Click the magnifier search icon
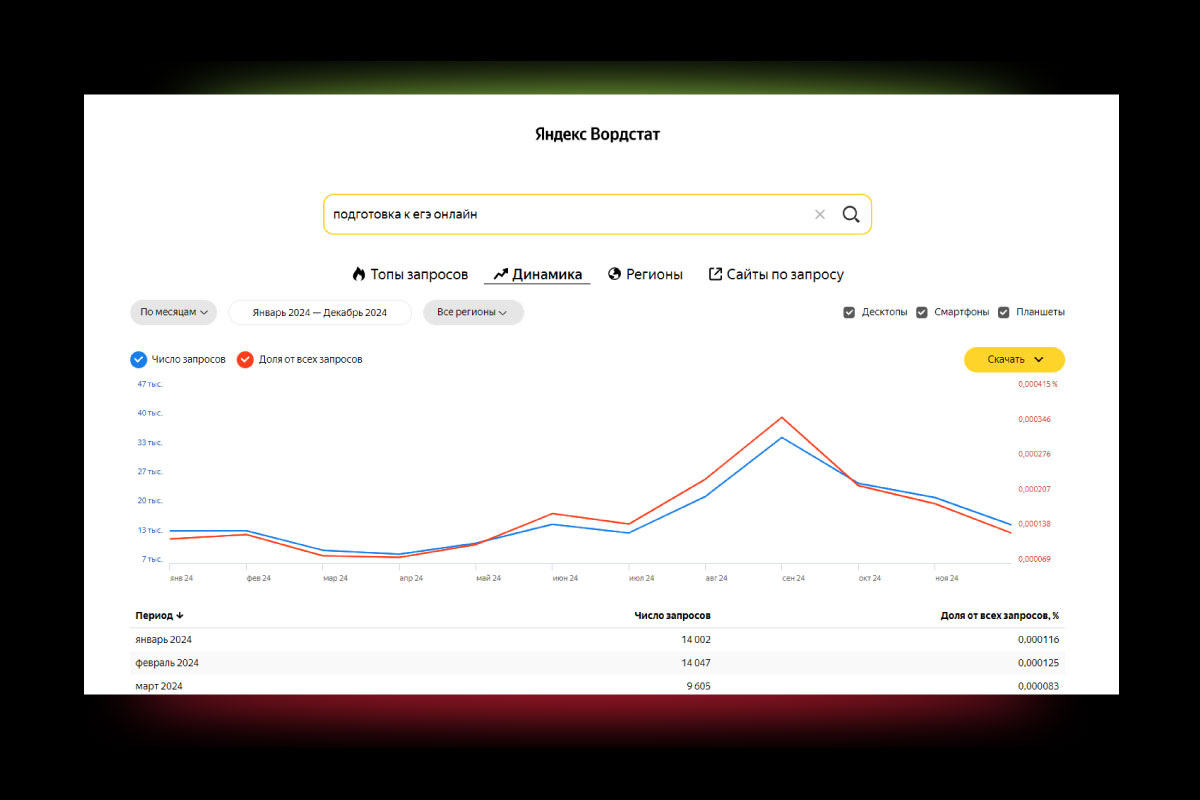 851,214
